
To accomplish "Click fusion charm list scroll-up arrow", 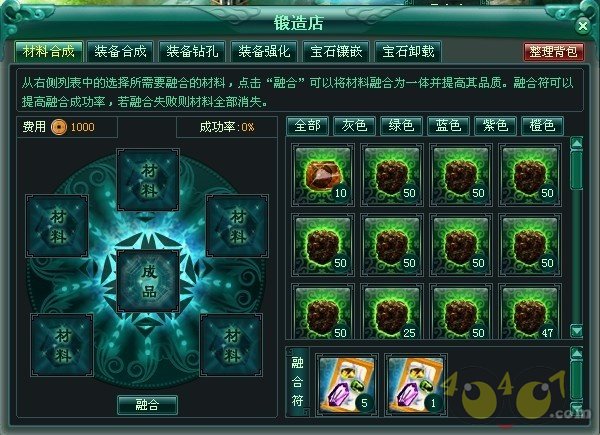I will pos(576,354).
